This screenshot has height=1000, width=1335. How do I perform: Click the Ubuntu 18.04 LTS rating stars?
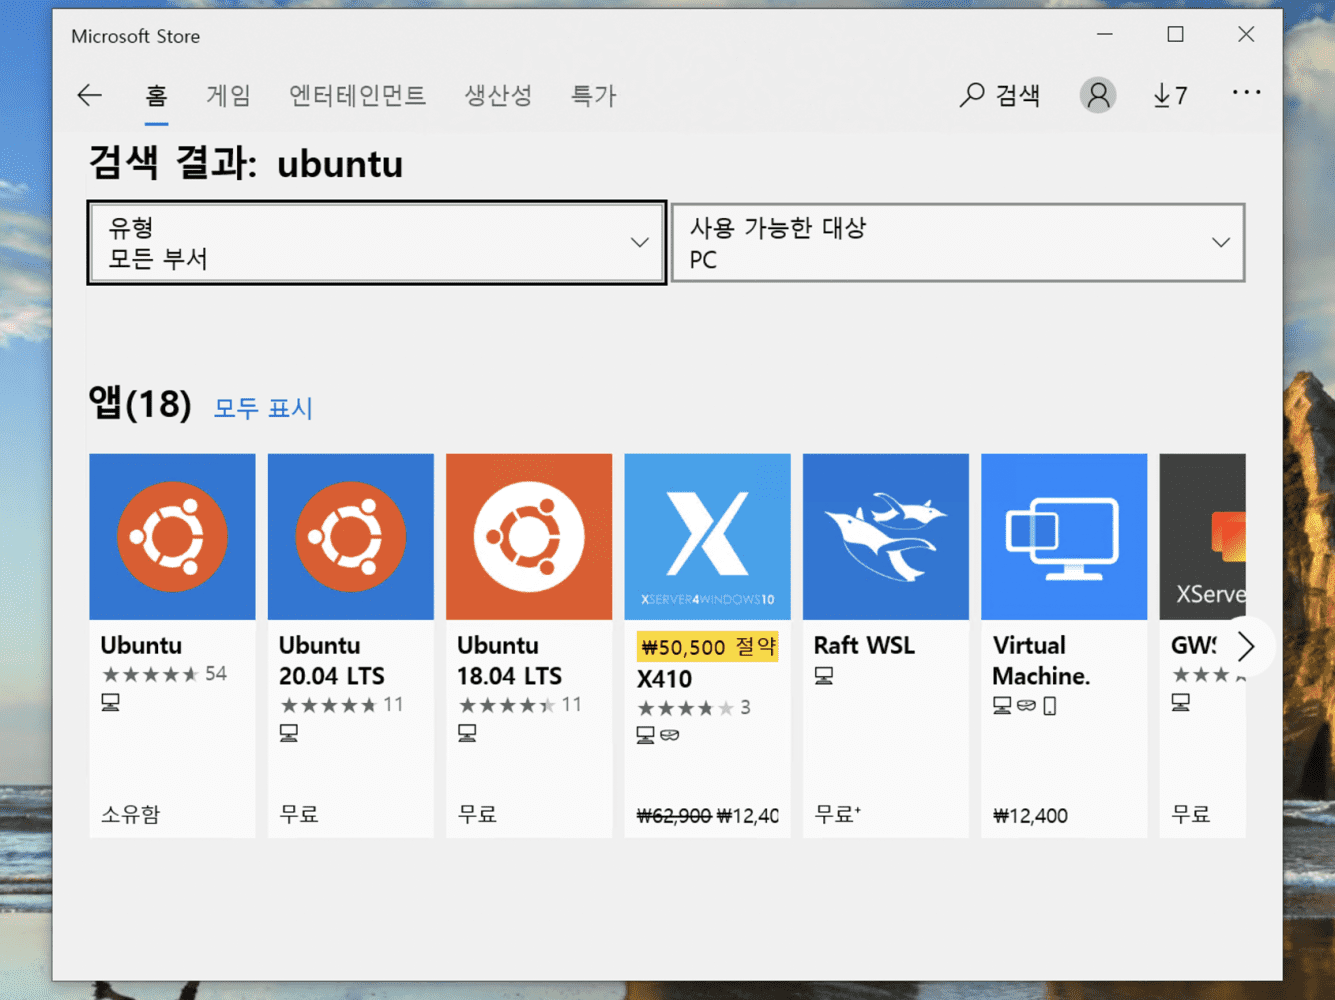506,705
